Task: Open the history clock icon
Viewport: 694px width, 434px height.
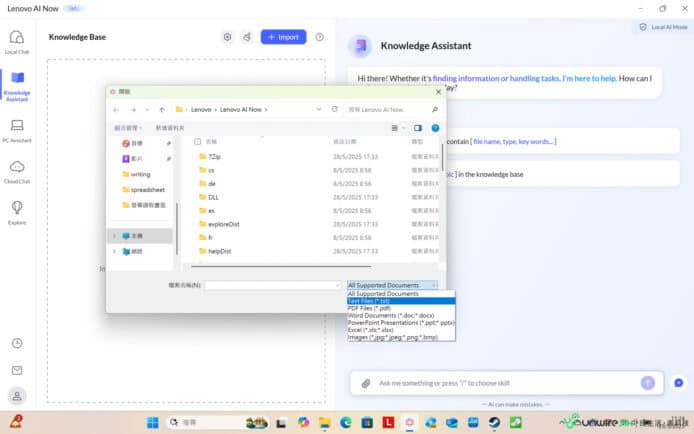Action: coord(17,343)
